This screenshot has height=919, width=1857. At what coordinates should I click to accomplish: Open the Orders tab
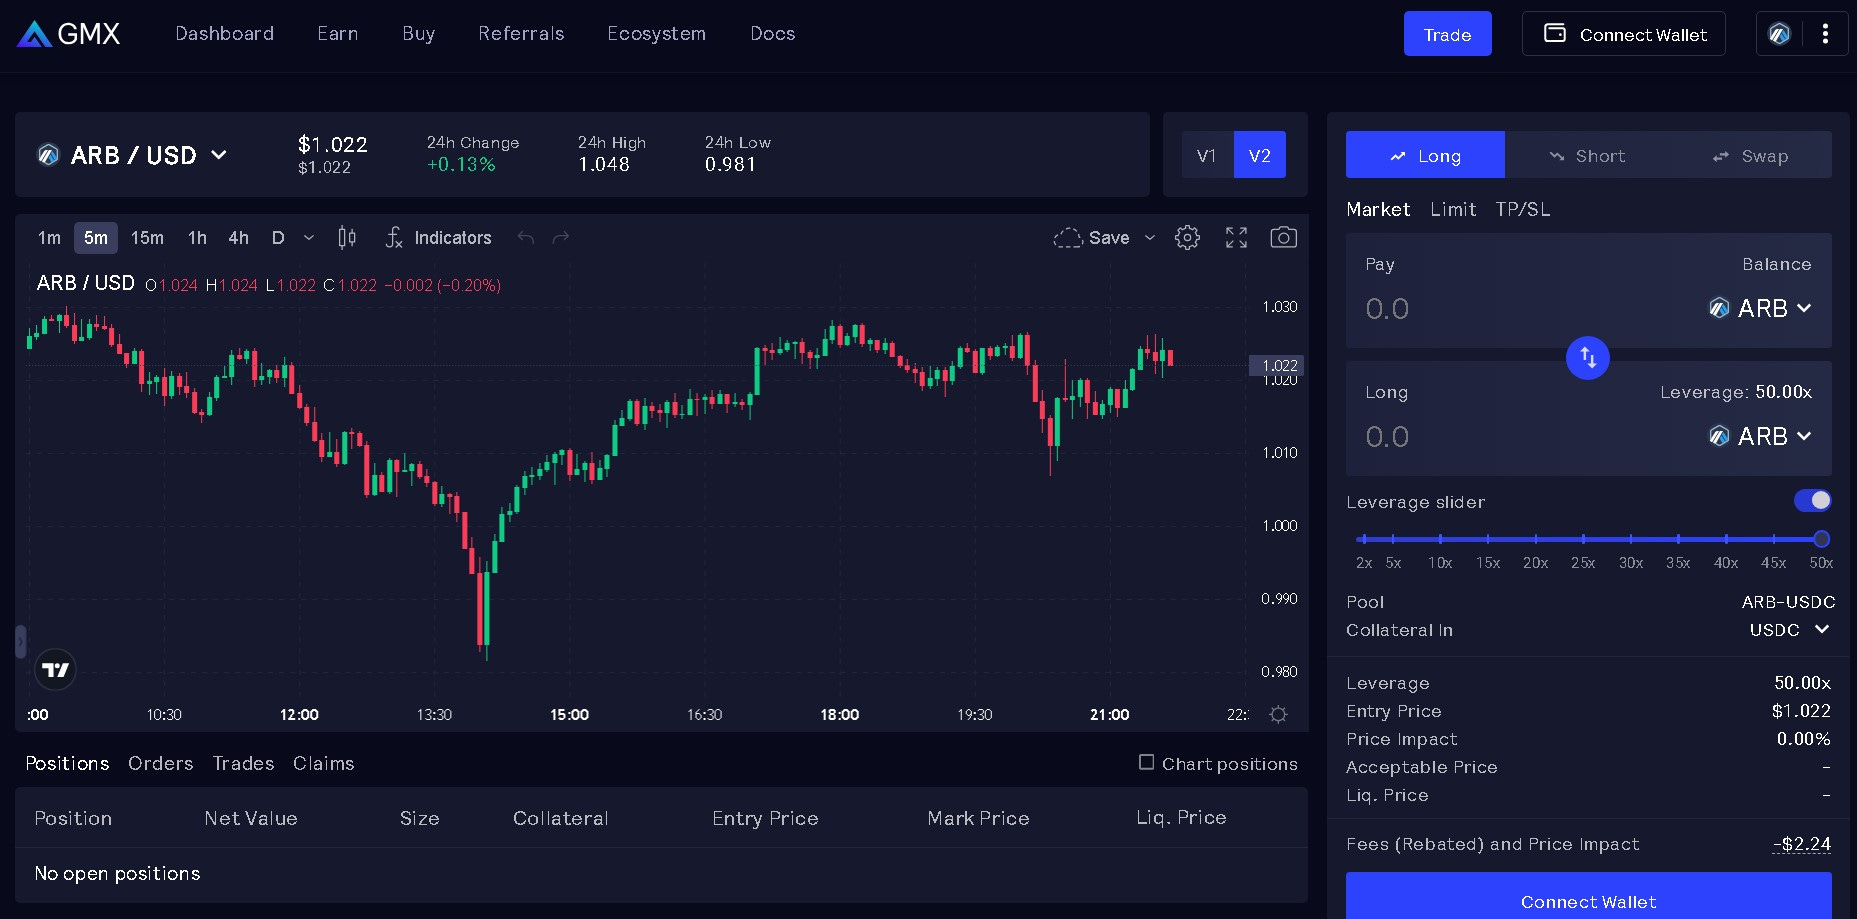[160, 763]
